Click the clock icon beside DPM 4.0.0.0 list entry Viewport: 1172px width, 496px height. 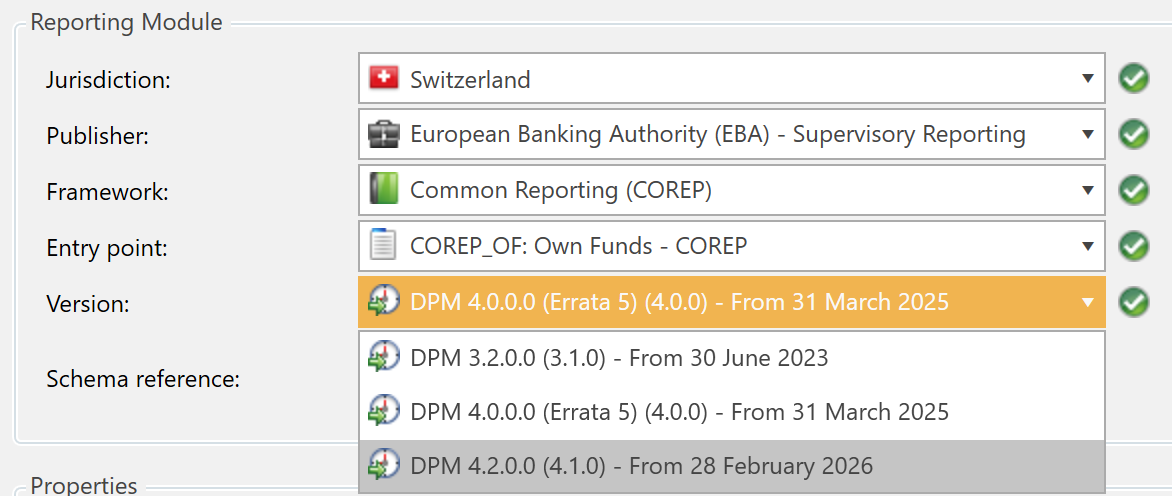[383, 412]
